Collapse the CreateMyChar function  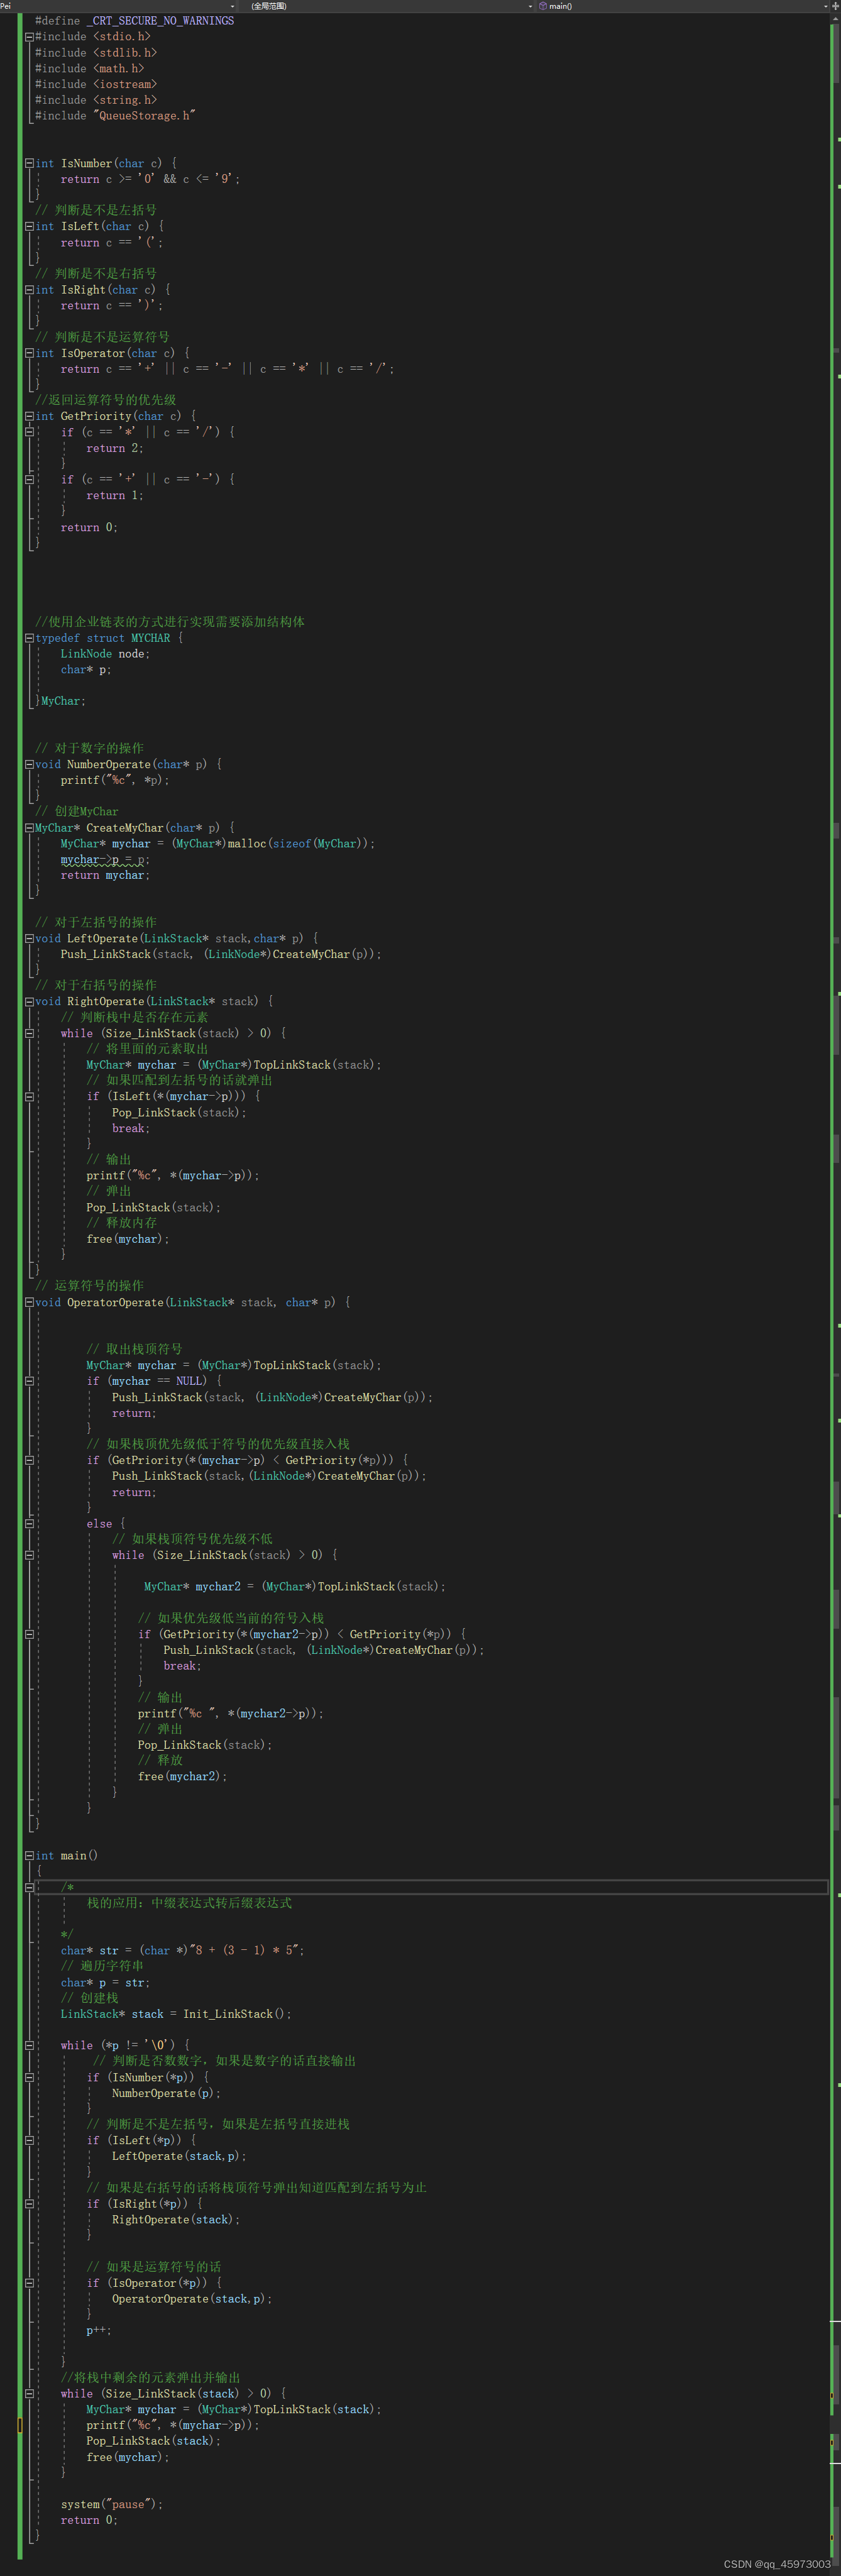click(x=29, y=828)
